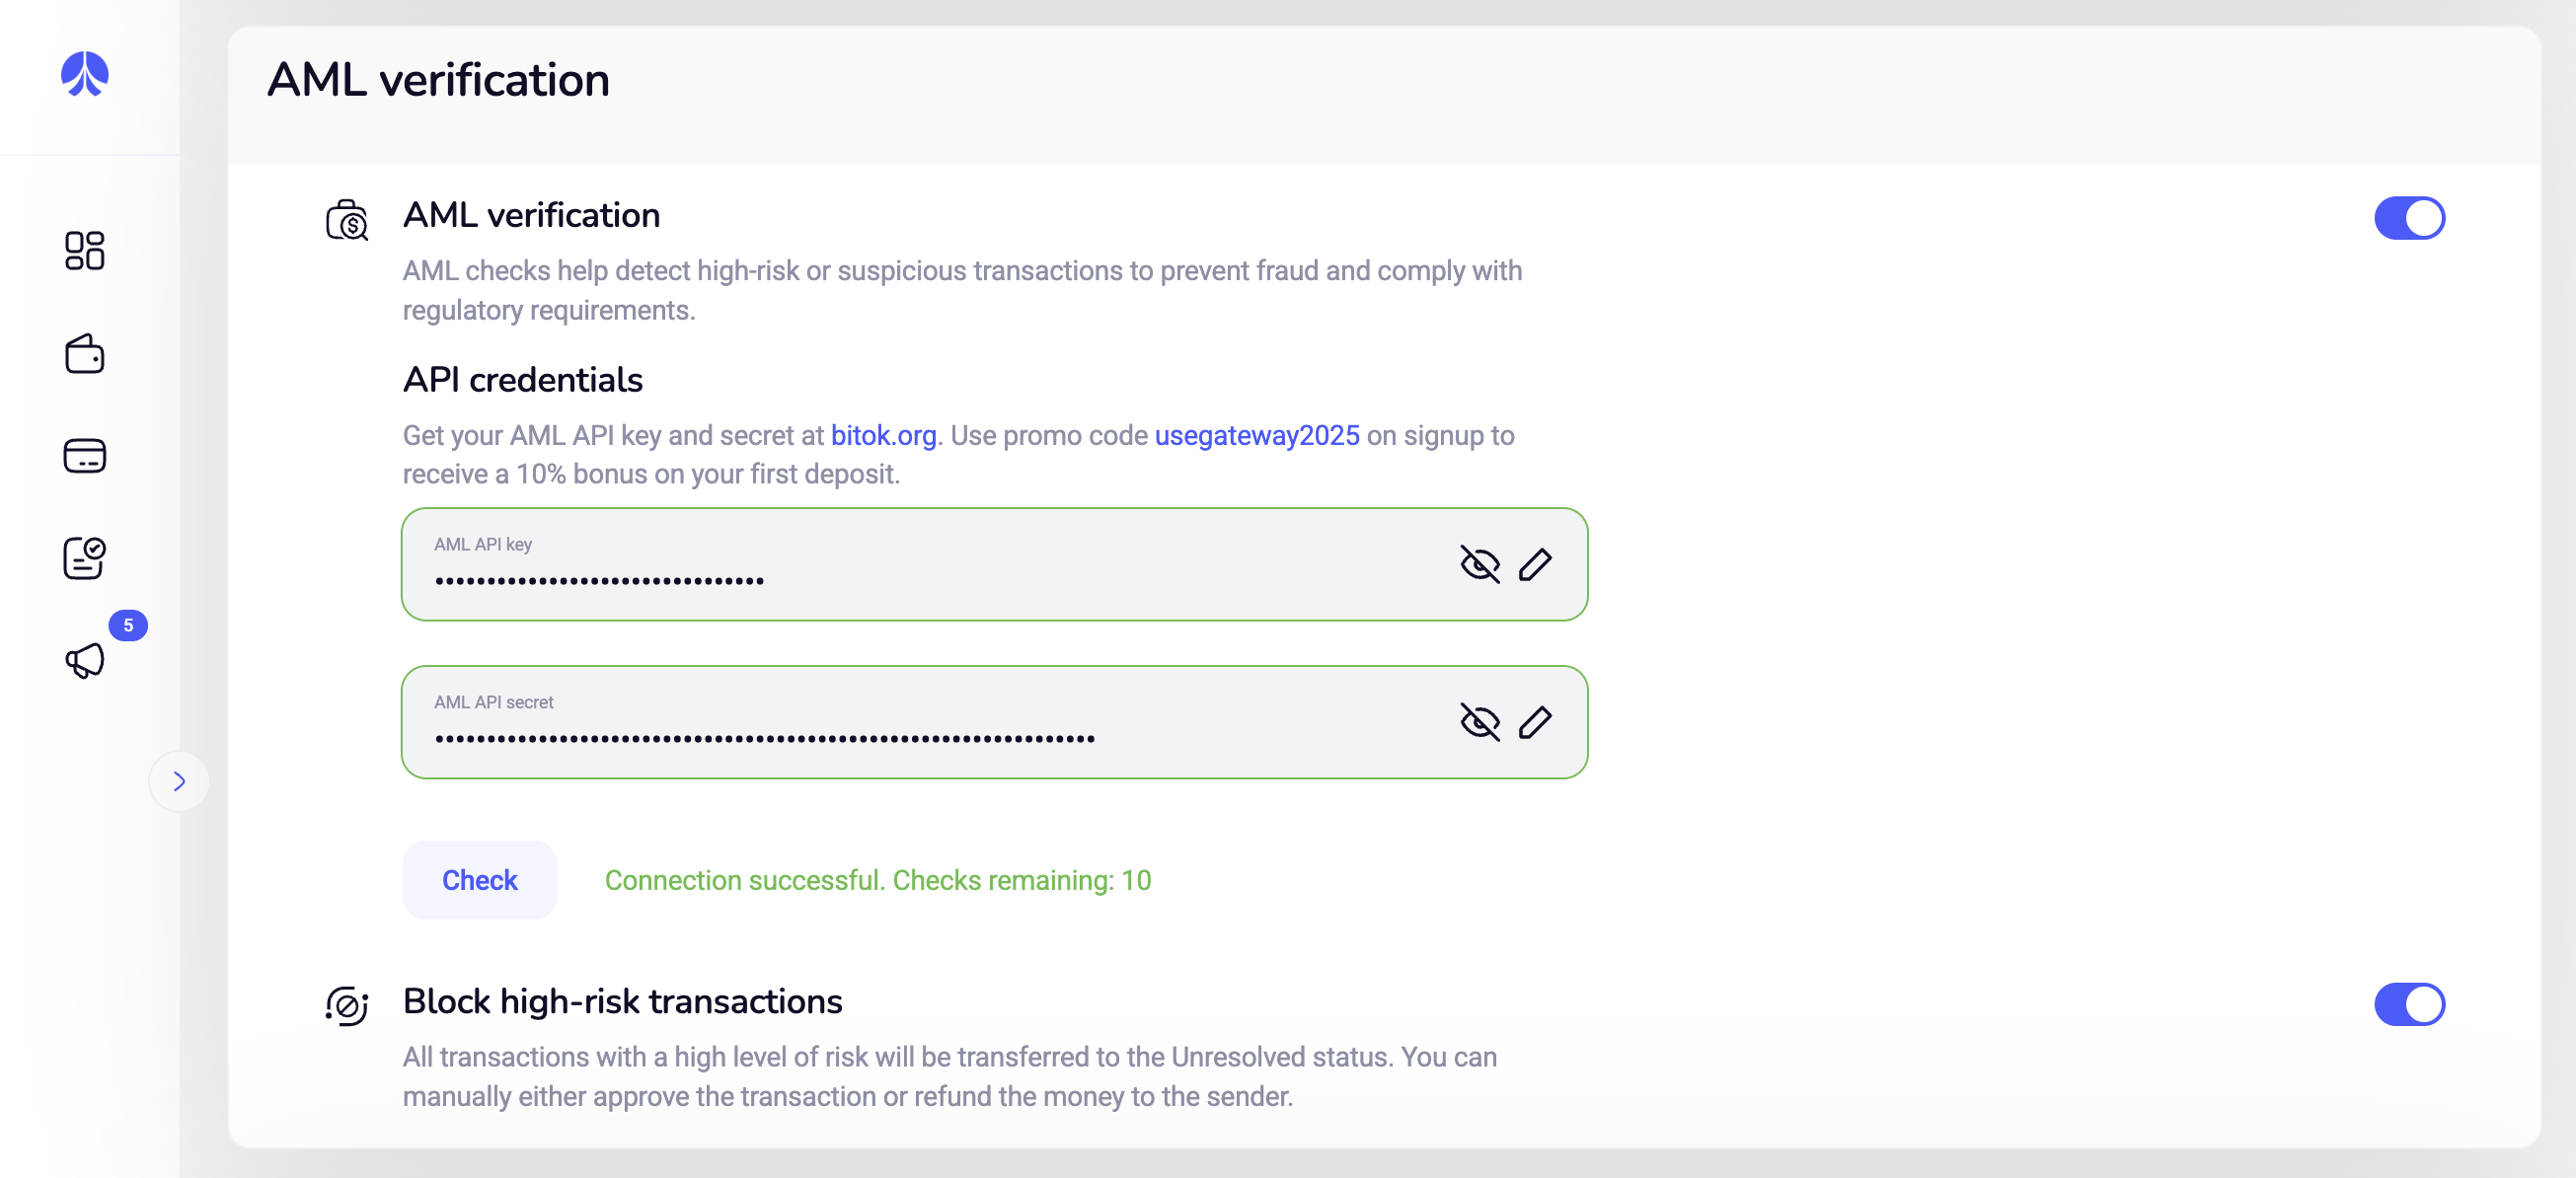
Task: Open the announcements megaphone icon
Action: click(86, 660)
